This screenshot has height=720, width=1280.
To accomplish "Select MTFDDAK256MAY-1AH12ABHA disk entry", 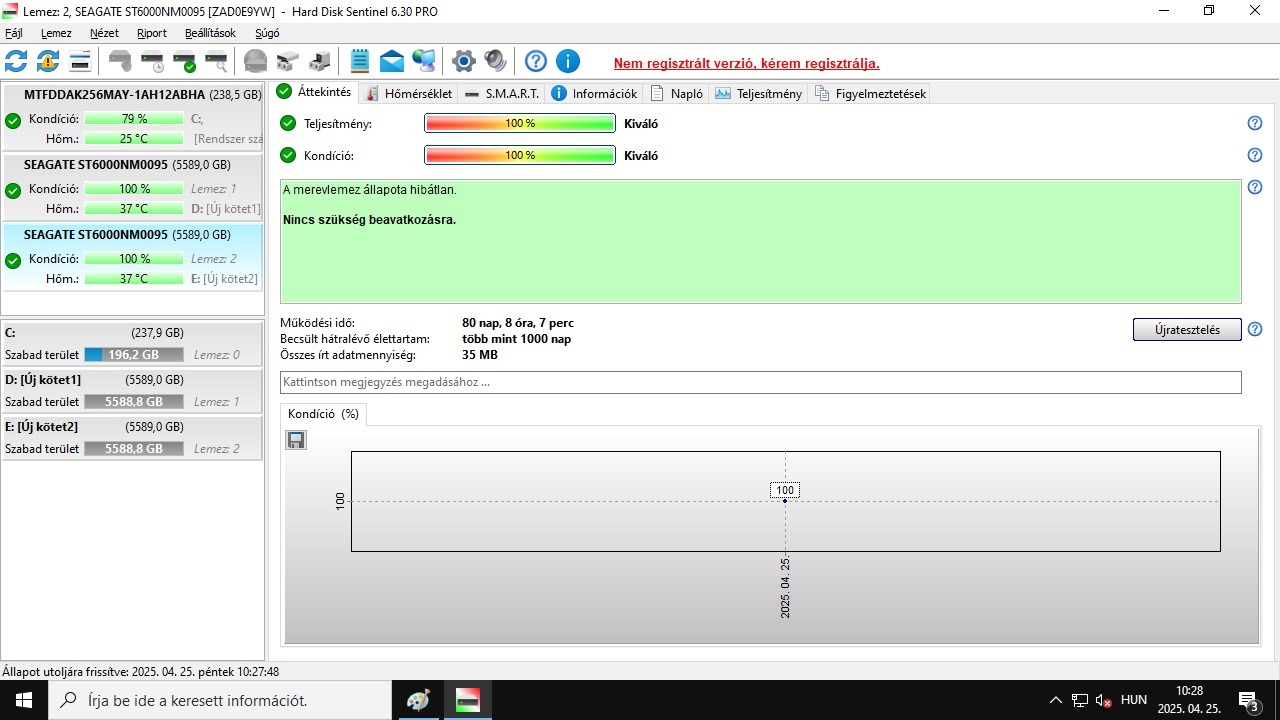I will (132, 117).
